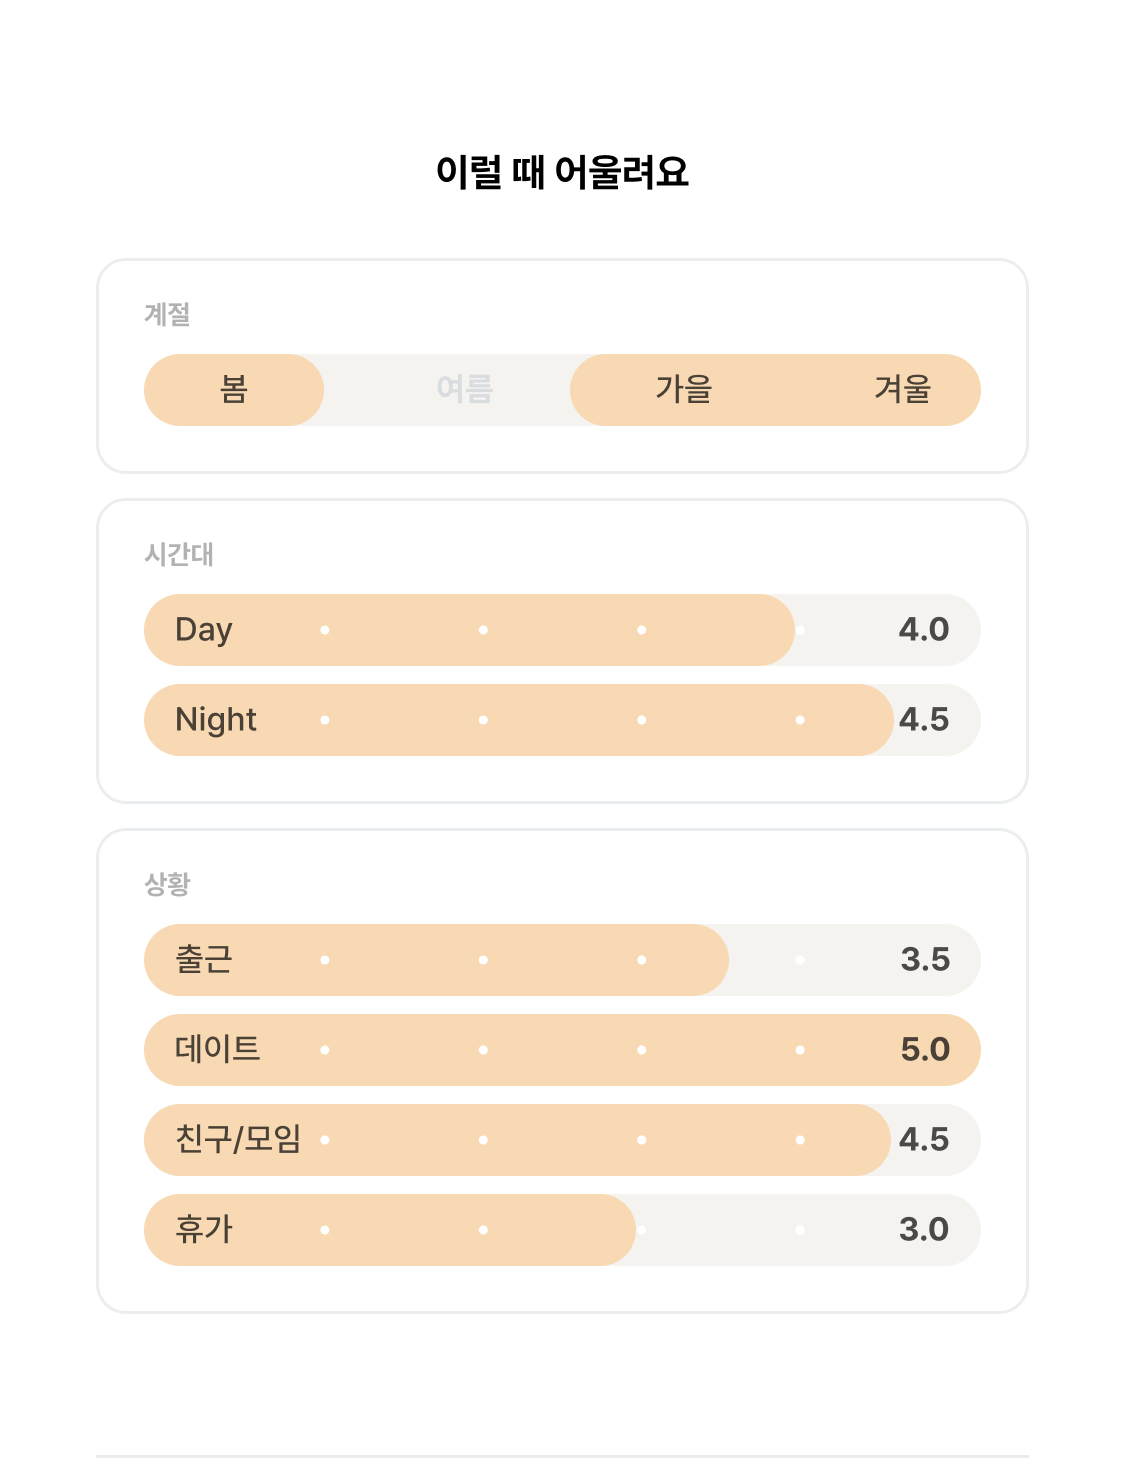Click the 4.5 score on Night
Viewport: 1125px width, 1458px height.
[x=924, y=720]
